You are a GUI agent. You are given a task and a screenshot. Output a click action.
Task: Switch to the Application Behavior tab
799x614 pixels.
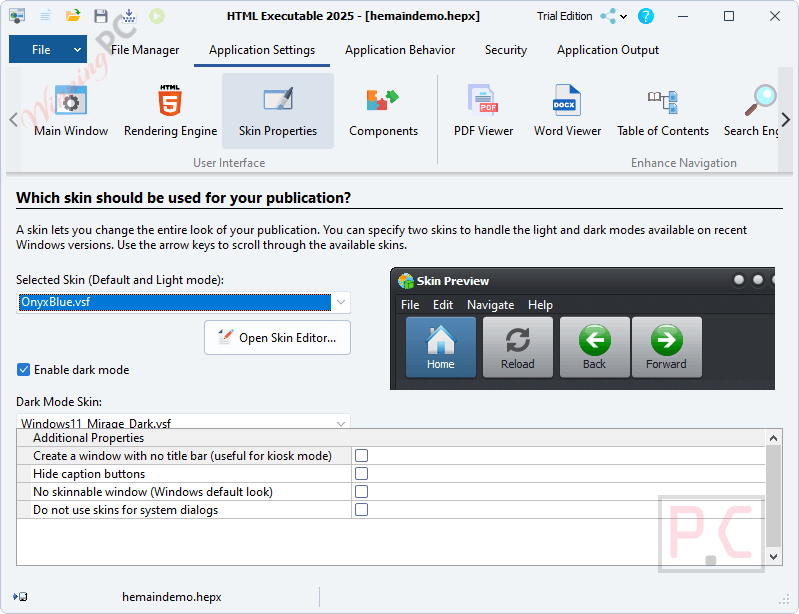(400, 50)
